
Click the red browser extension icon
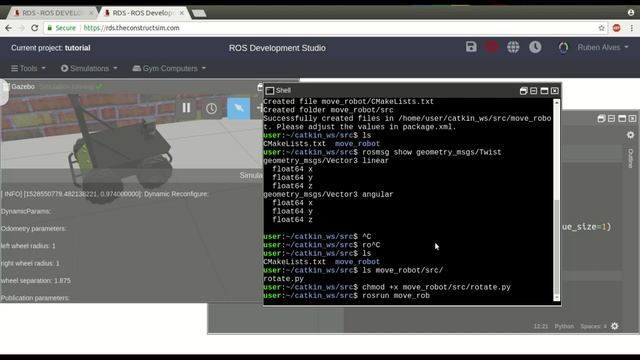click(x=616, y=28)
